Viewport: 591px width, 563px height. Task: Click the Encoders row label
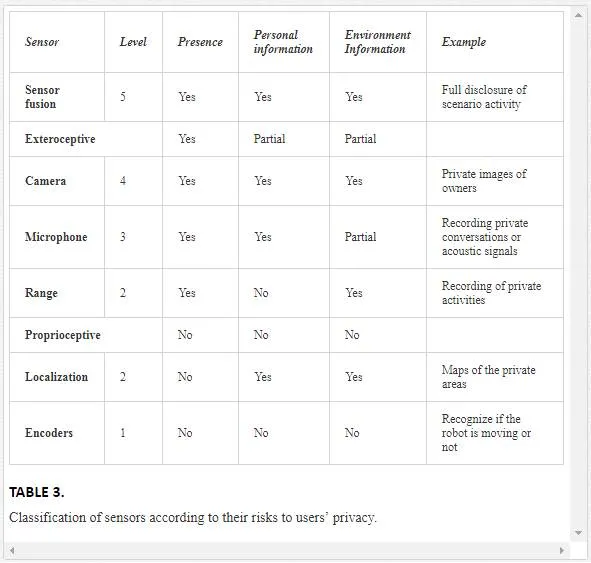point(49,433)
